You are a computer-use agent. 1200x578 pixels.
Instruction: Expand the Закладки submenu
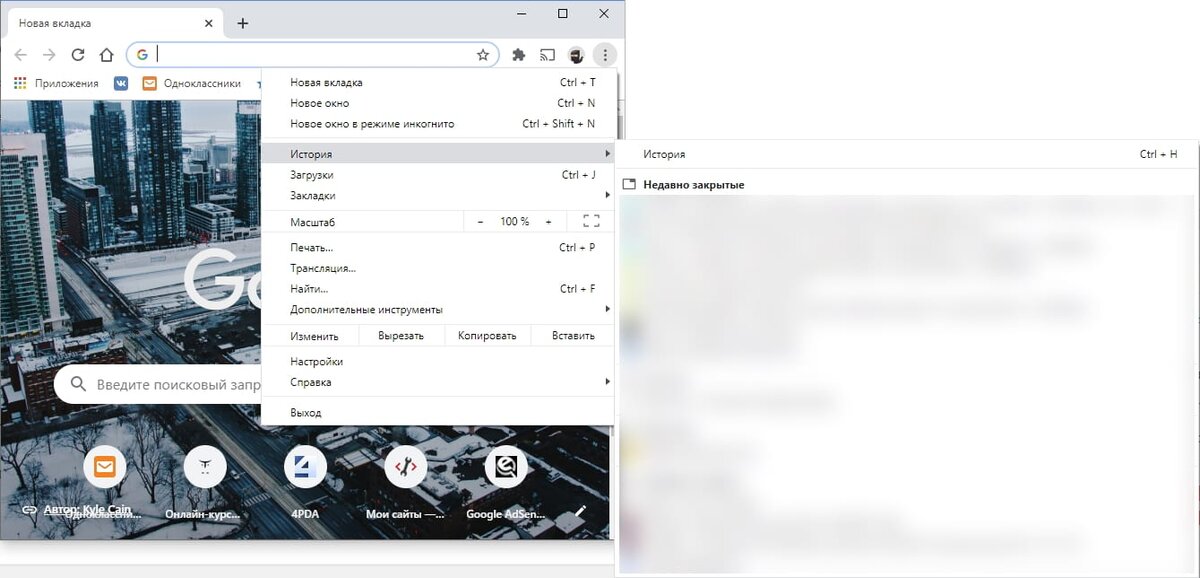(x=438, y=195)
